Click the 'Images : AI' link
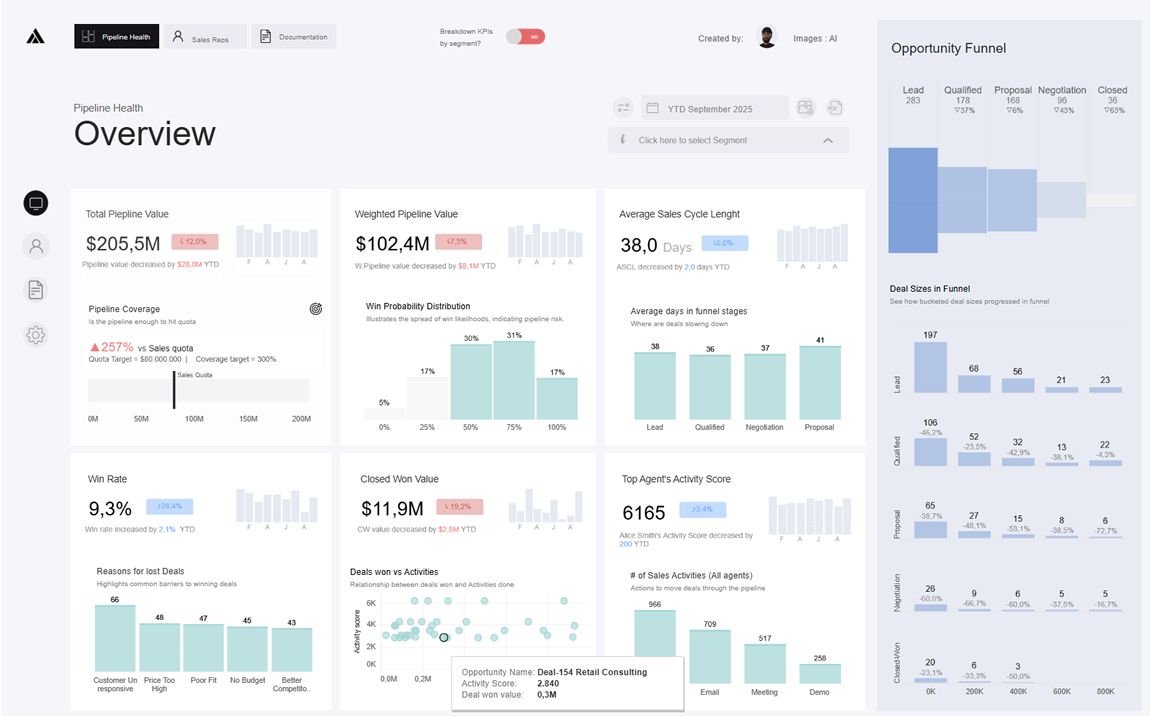1150x716 pixels. (x=814, y=39)
